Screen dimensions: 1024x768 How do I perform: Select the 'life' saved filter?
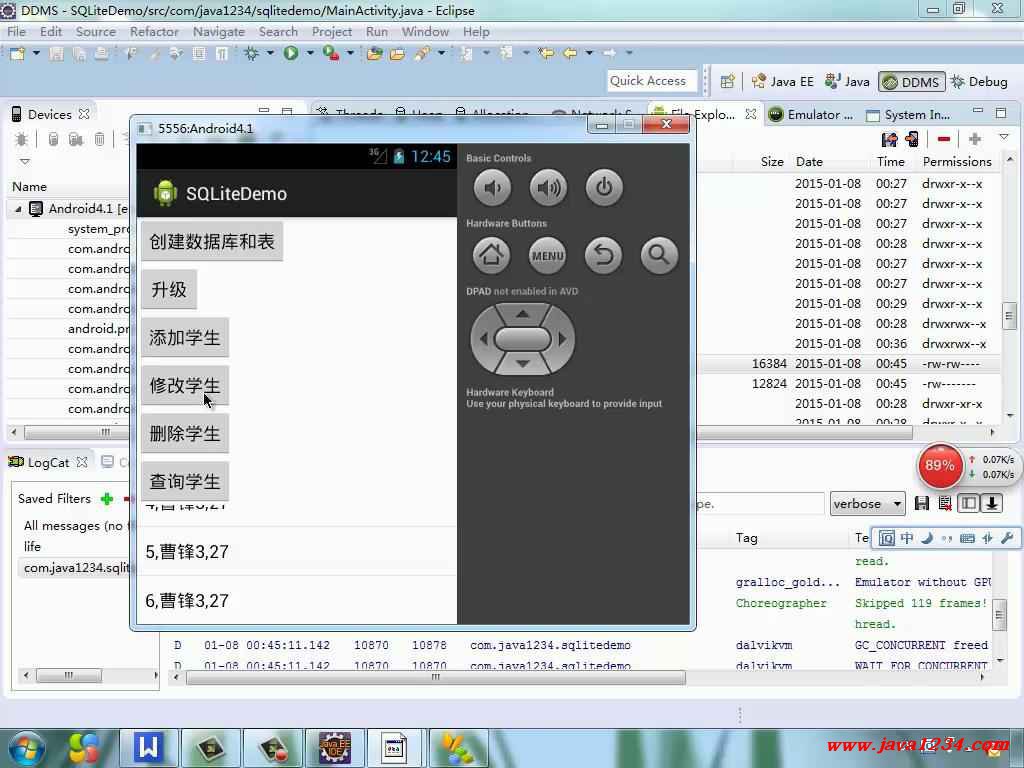[x=32, y=547]
